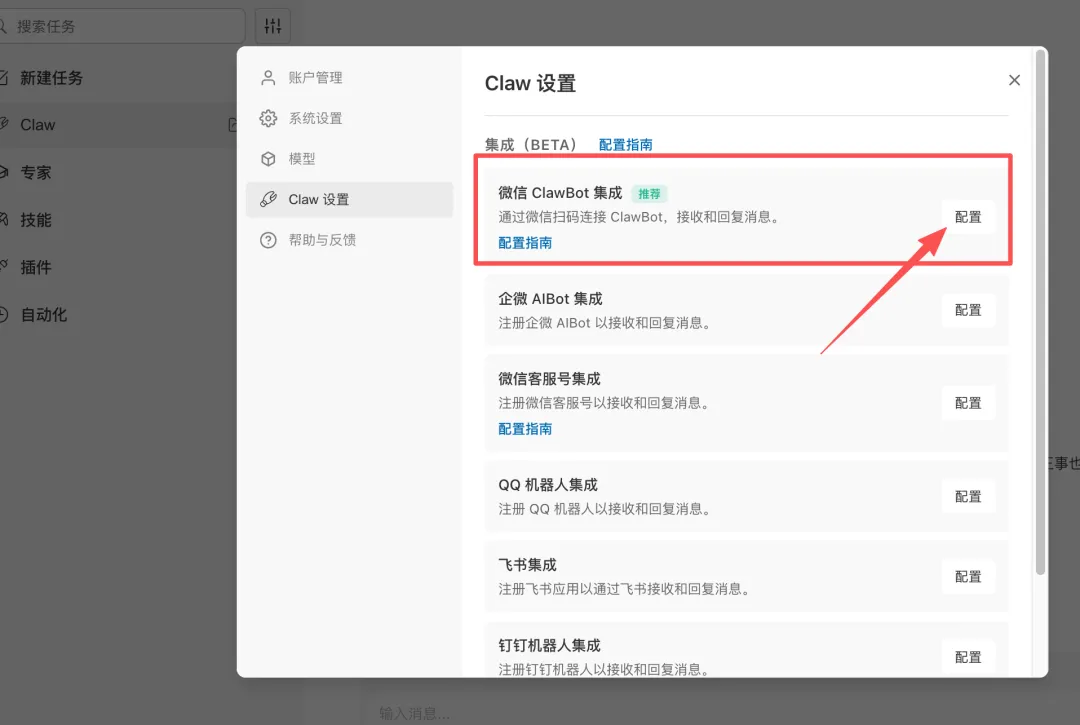
Task: Open 系统设置 settings tab
Action: coord(349,118)
